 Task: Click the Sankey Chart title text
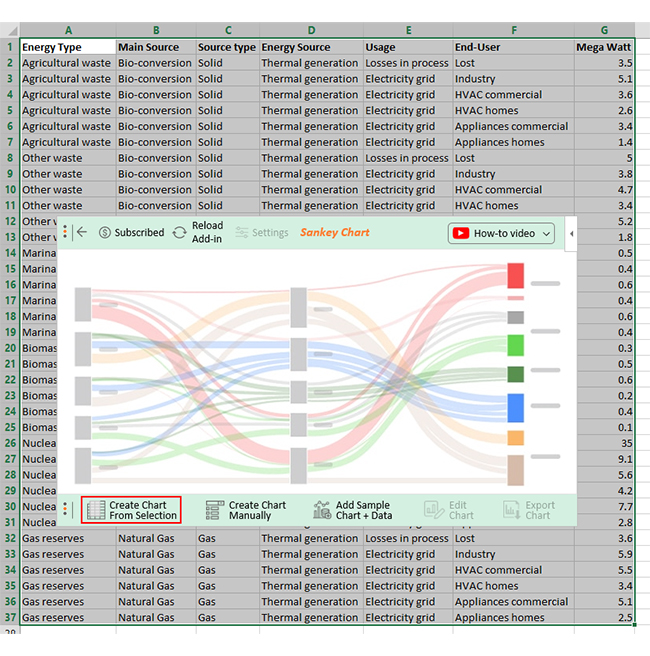point(335,232)
